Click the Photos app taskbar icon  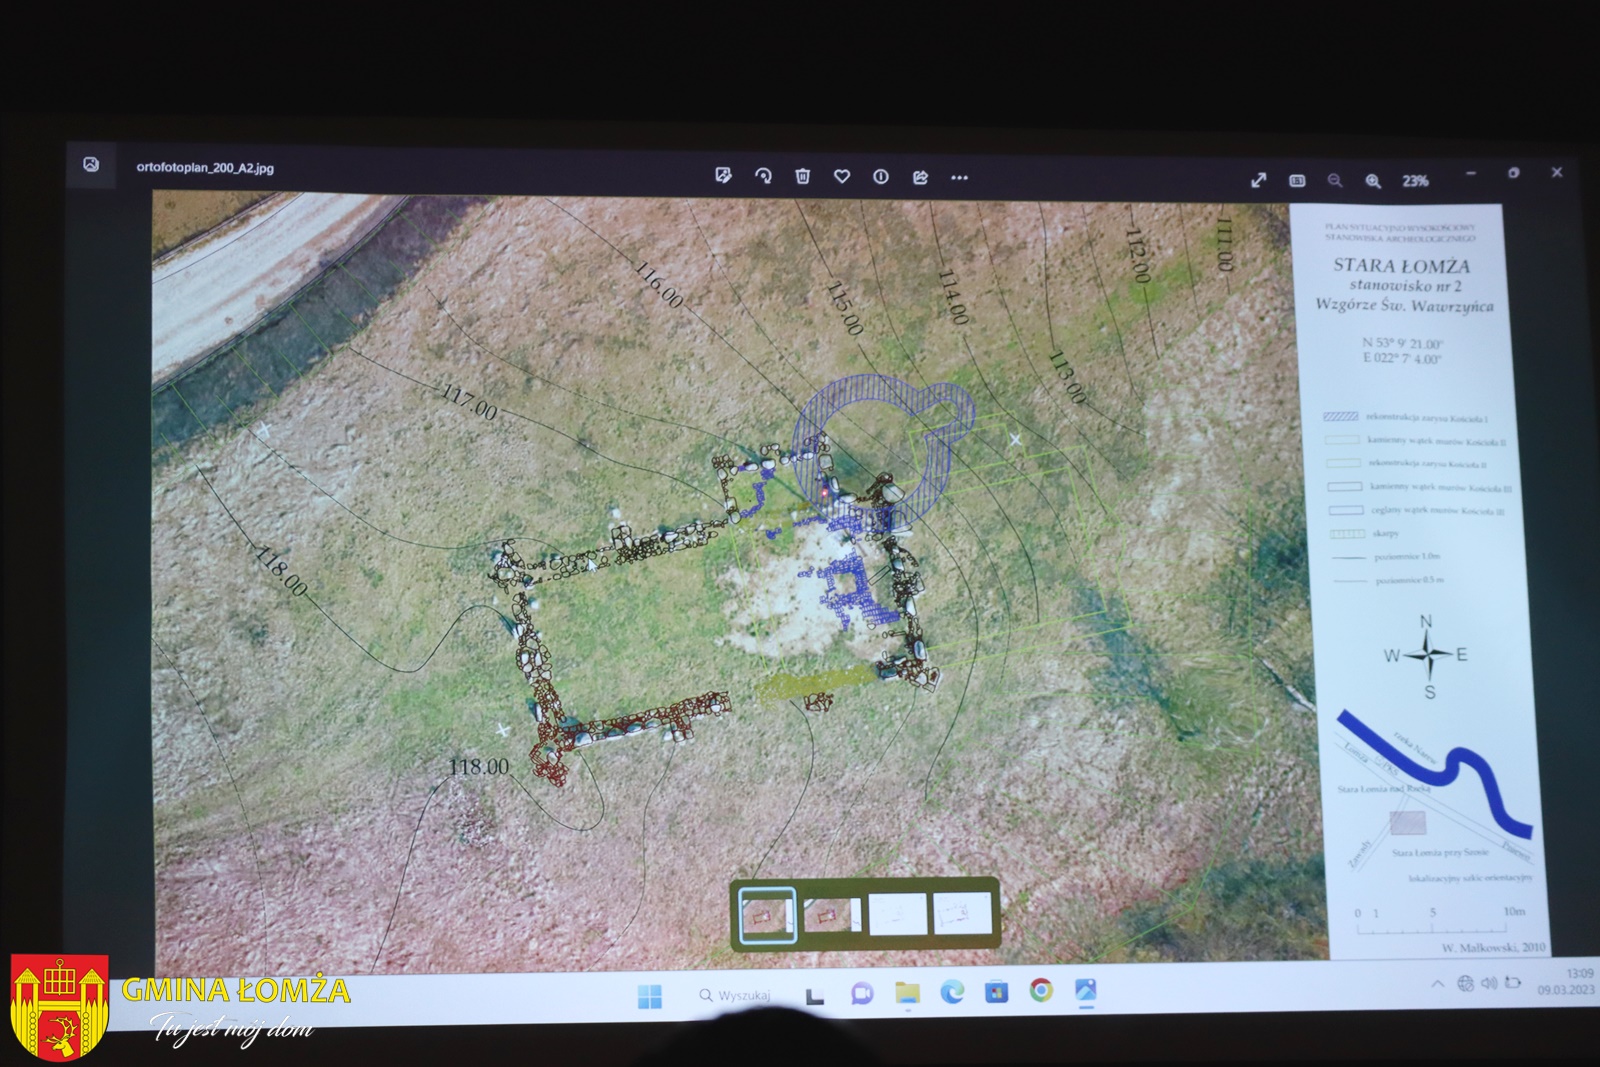click(1085, 991)
